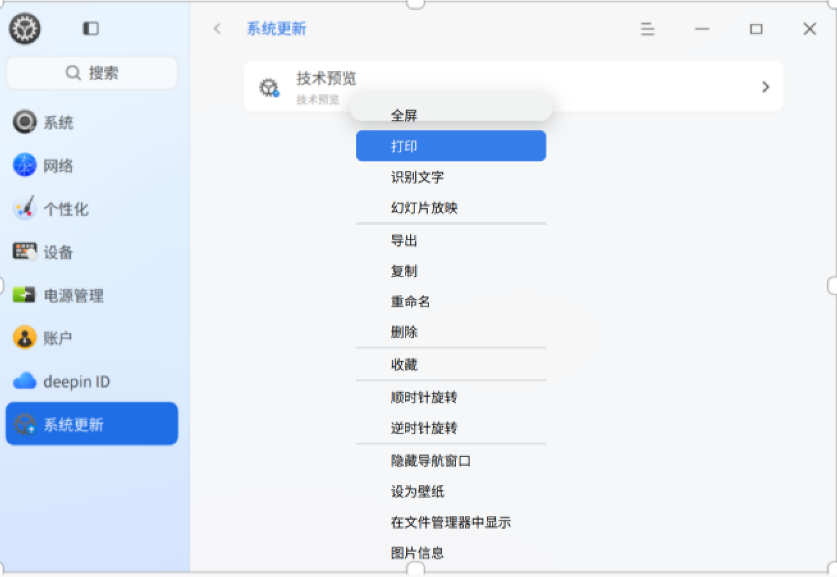
Task: Choose 幻灯片放映 from the context menu
Action: click(x=451, y=208)
